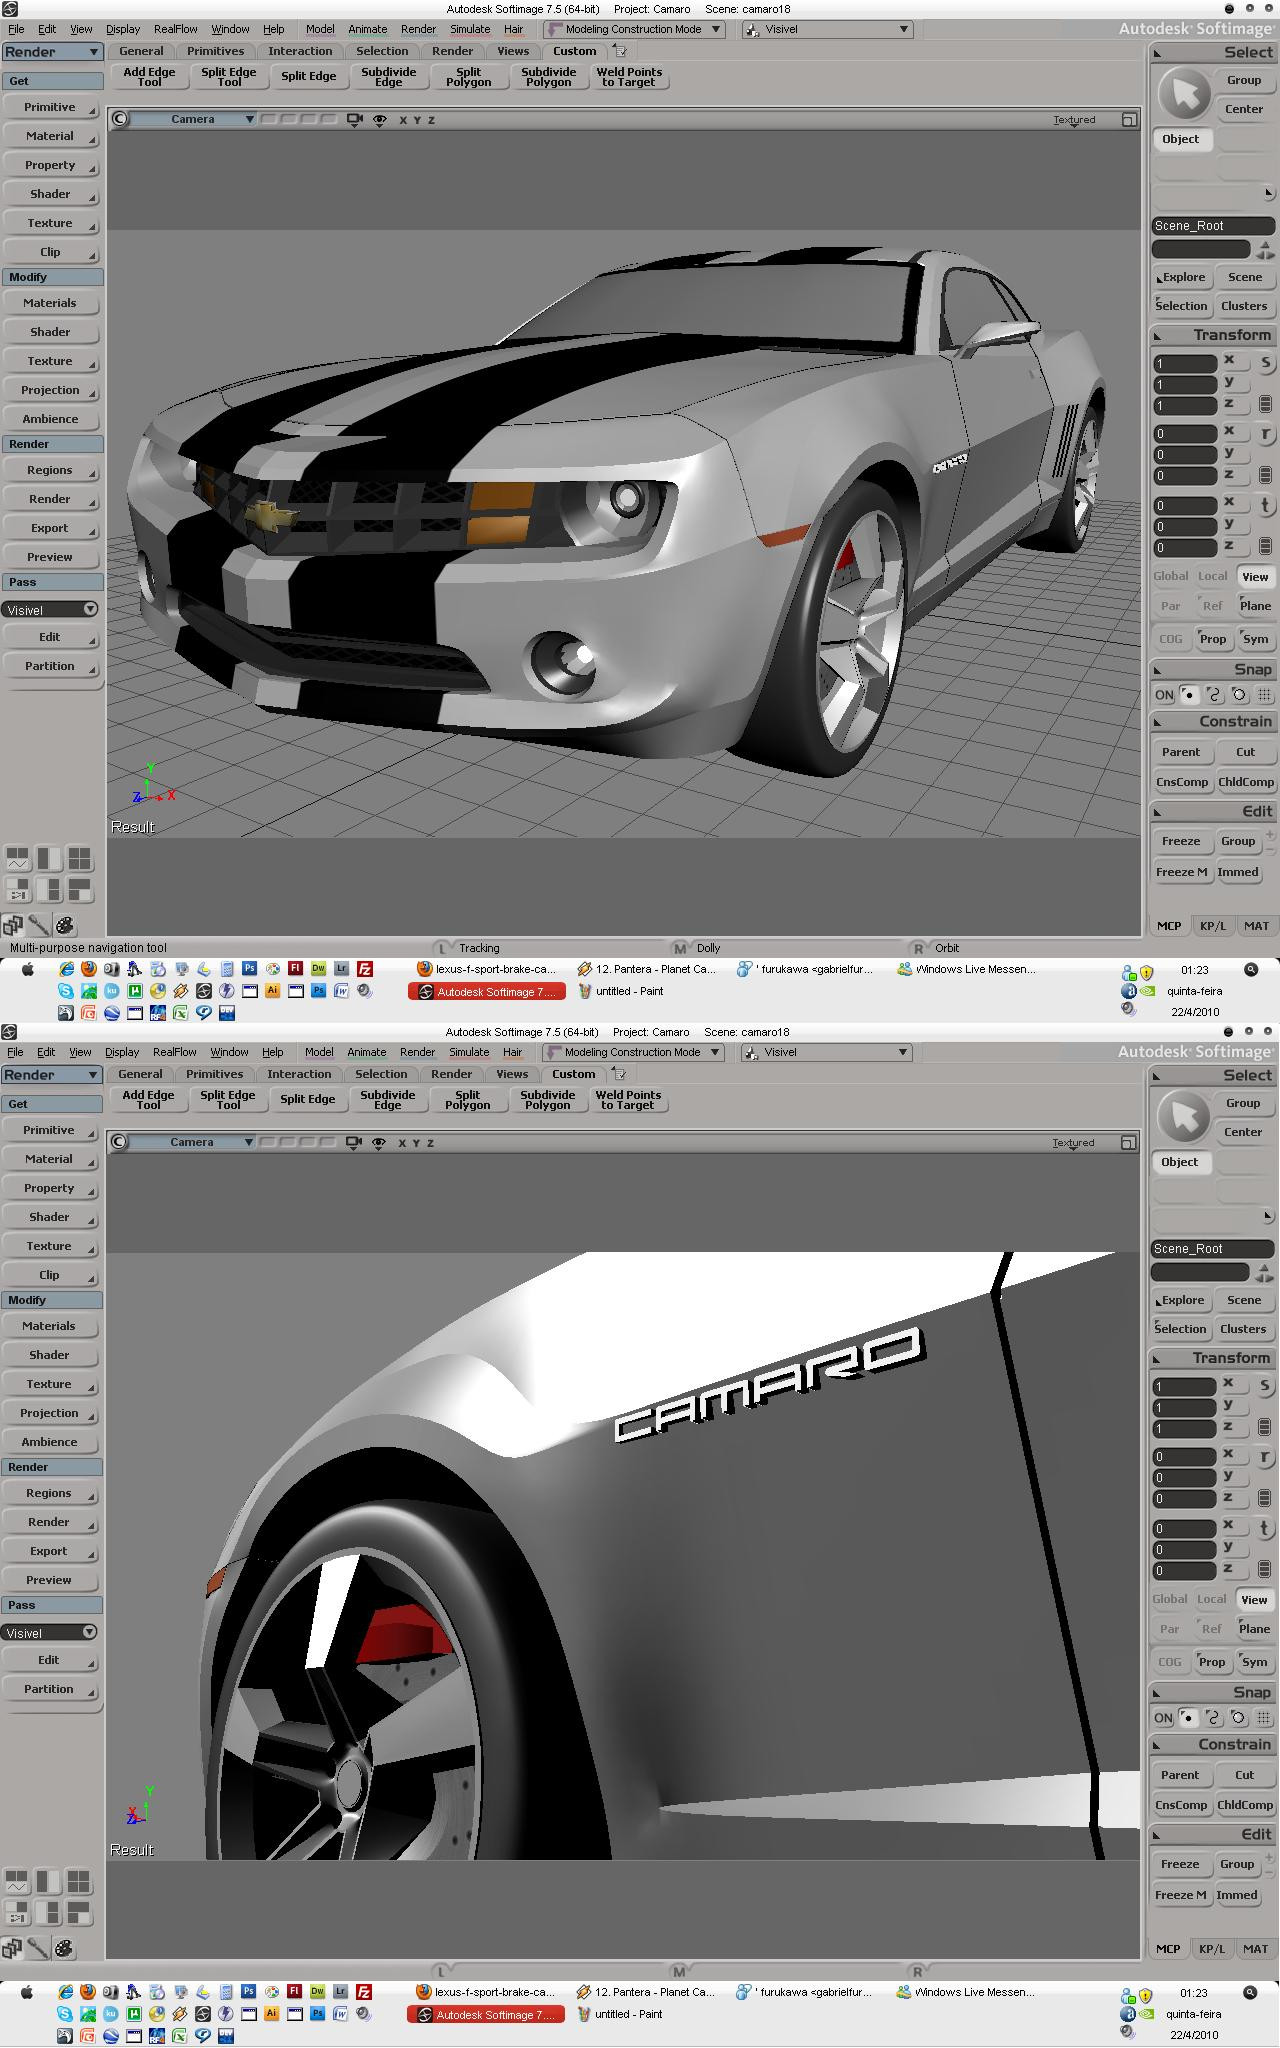Click Autodesk Softimage dock button below full-car window
The image size is (1280, 2048).
point(487,992)
